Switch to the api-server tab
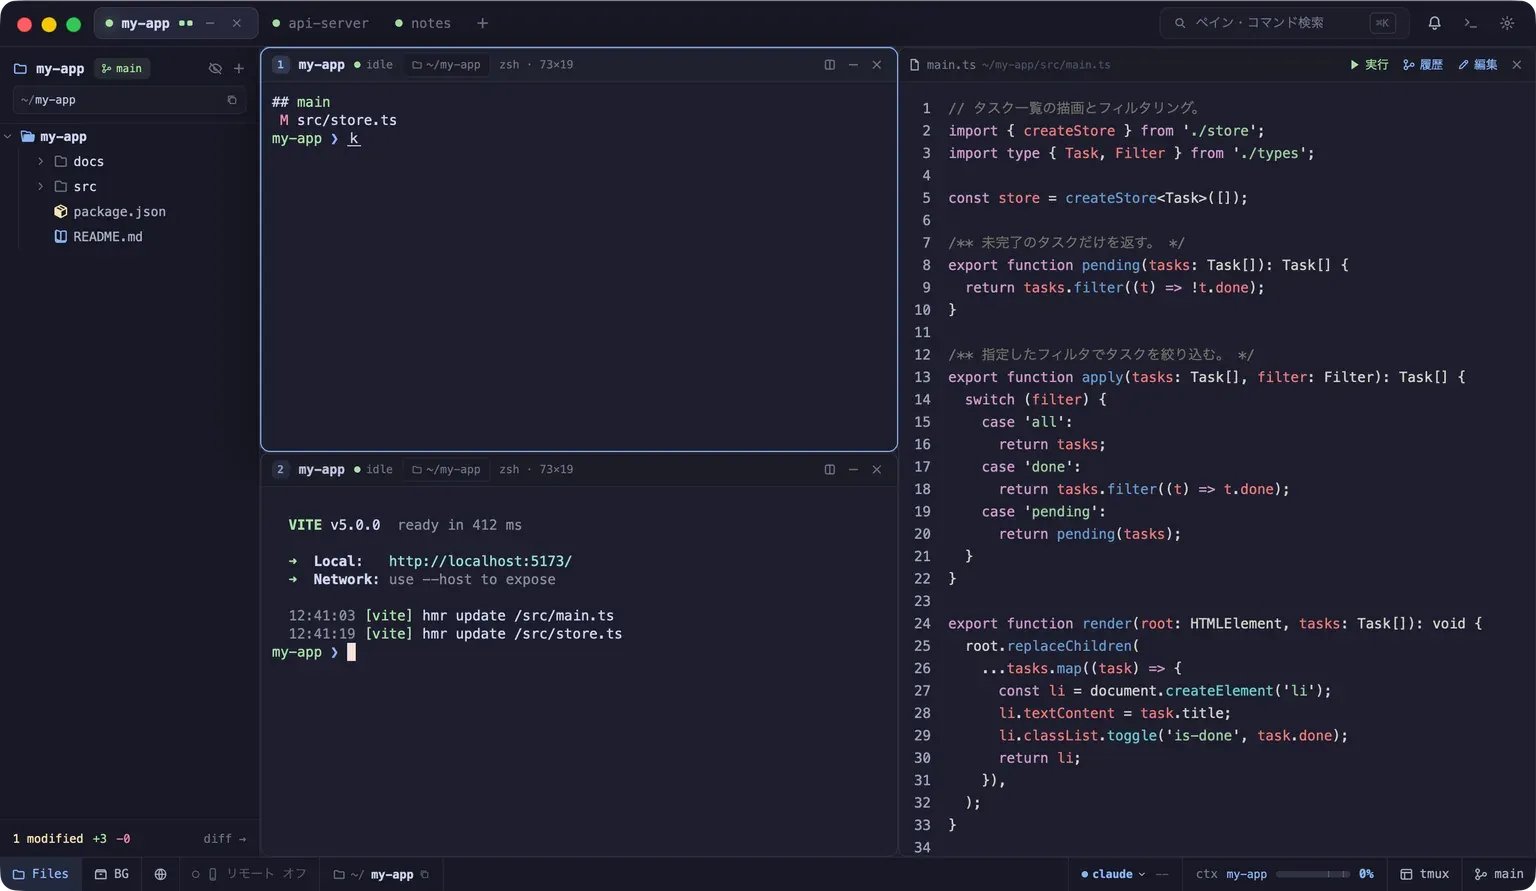Image resolution: width=1536 pixels, height=891 pixels. [320, 23]
